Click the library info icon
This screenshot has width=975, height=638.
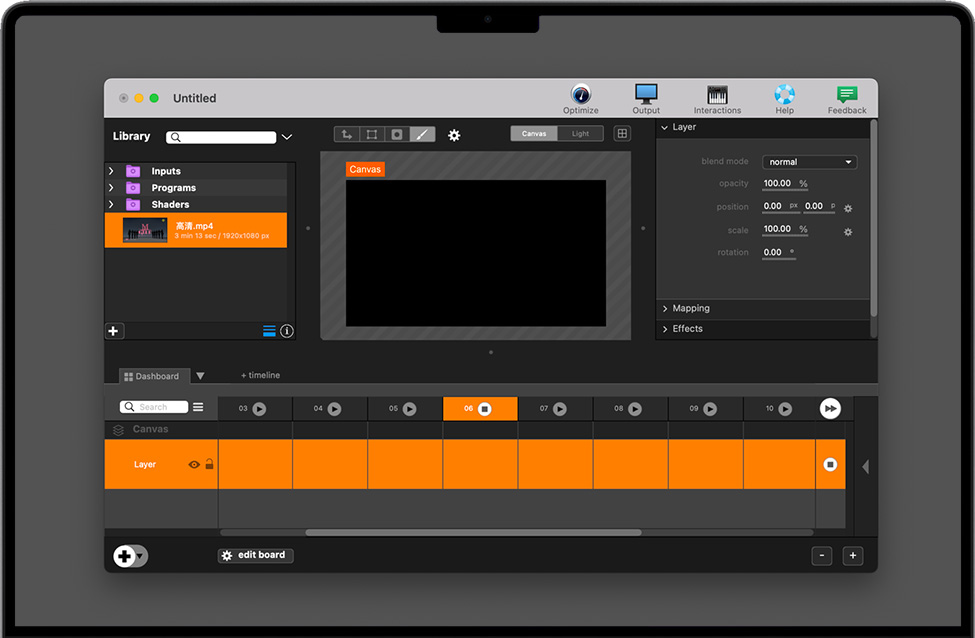(x=287, y=331)
